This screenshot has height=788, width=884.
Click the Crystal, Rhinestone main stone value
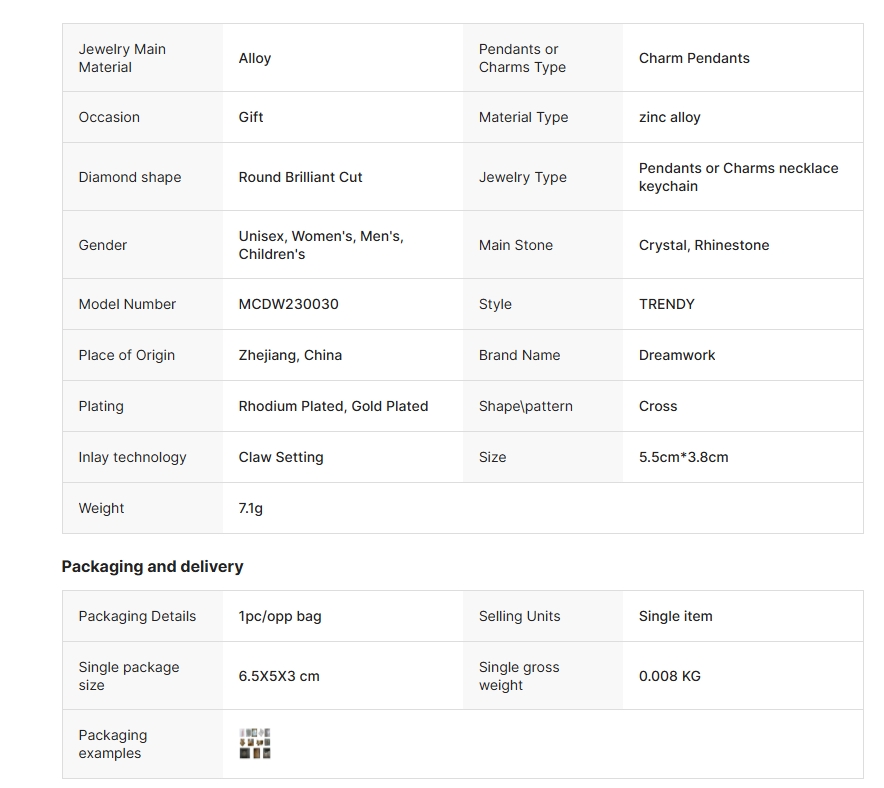point(704,245)
